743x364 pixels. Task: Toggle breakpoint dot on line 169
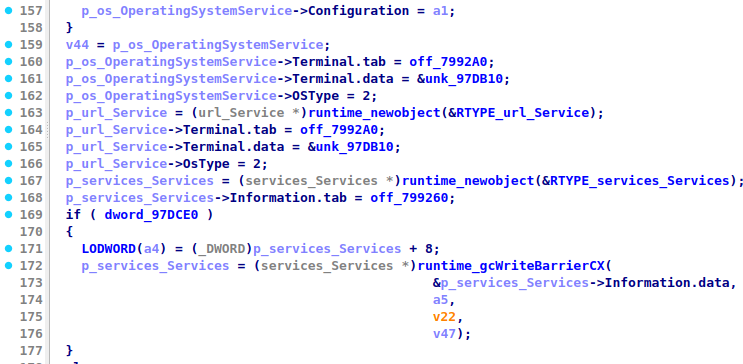(x=8, y=215)
